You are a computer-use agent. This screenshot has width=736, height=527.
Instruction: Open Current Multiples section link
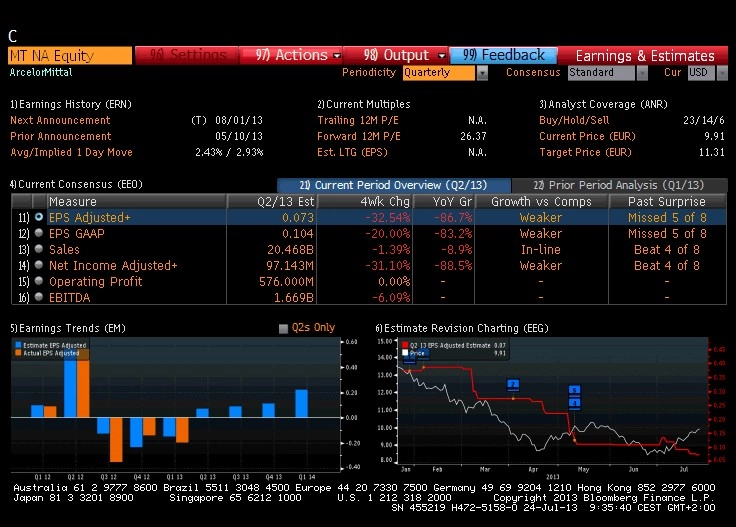364,104
